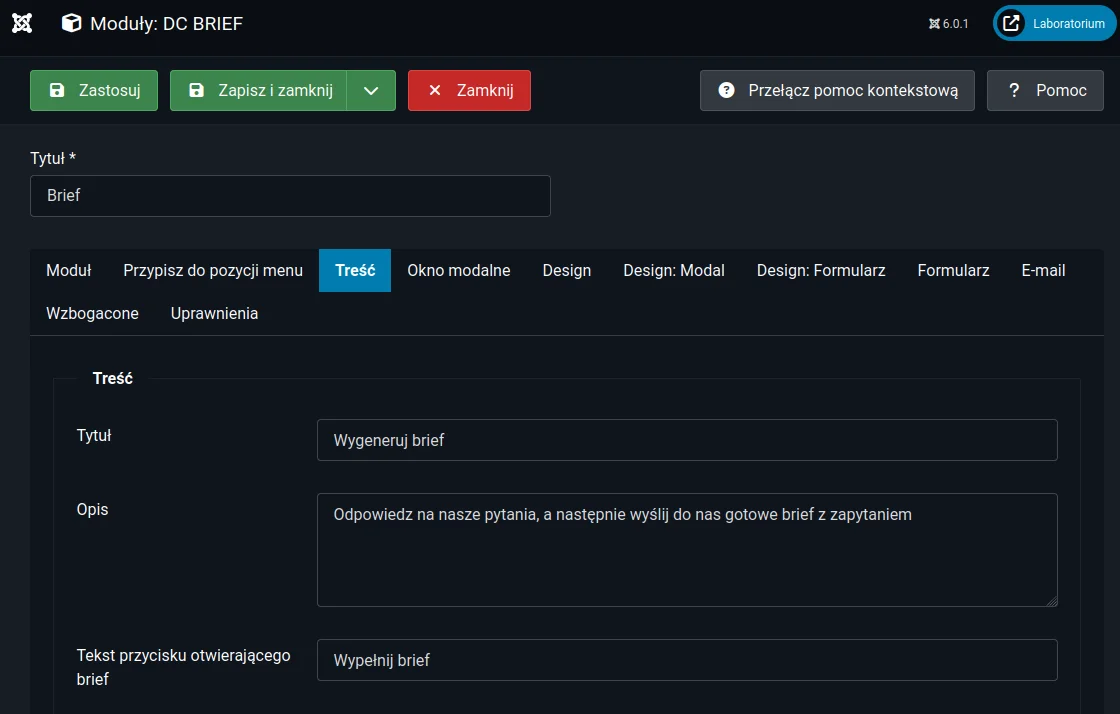Click Zastosuj save button
Screen dimensions: 1120x714
pos(94,90)
